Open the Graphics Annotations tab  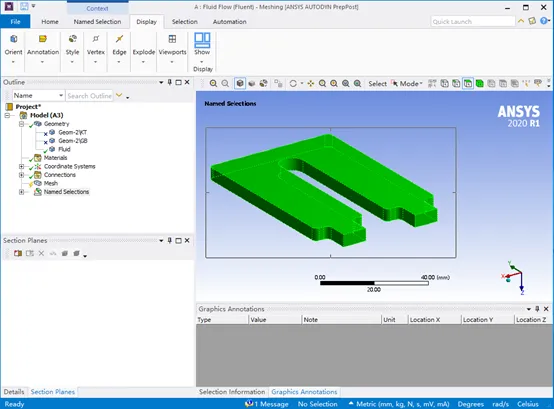pos(304,392)
